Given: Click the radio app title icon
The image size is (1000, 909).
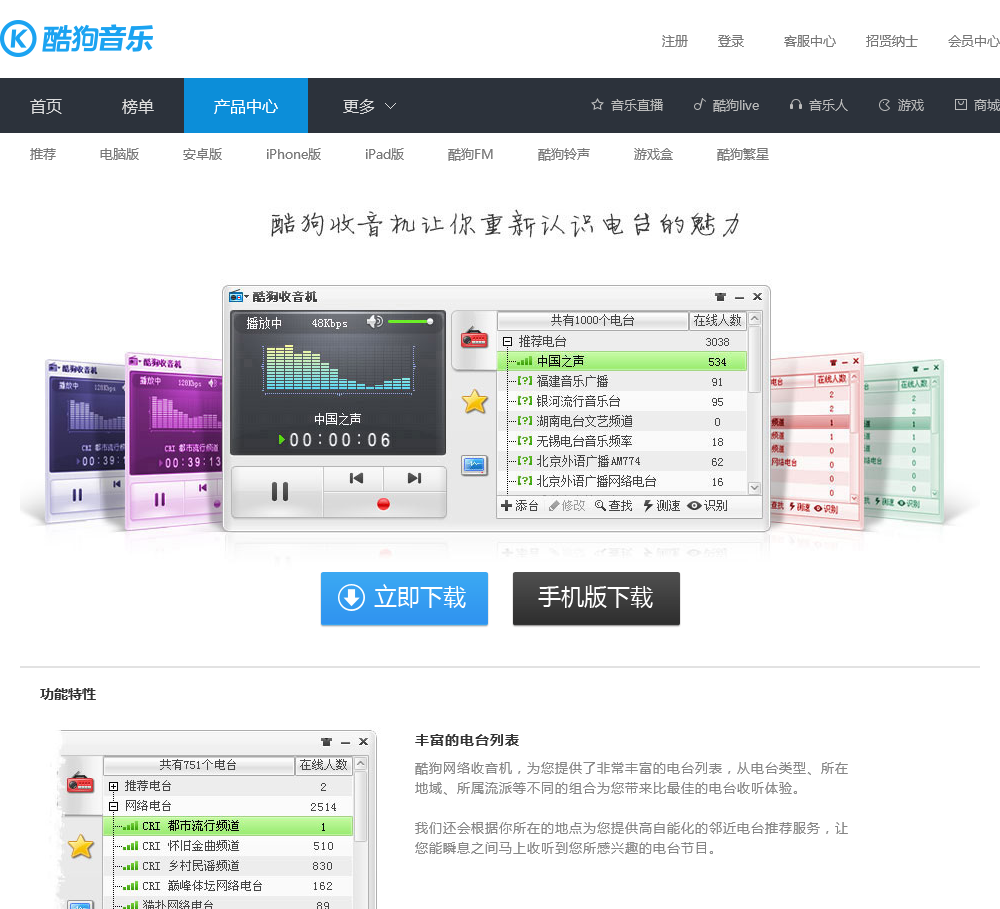Looking at the screenshot, I should point(236,297).
